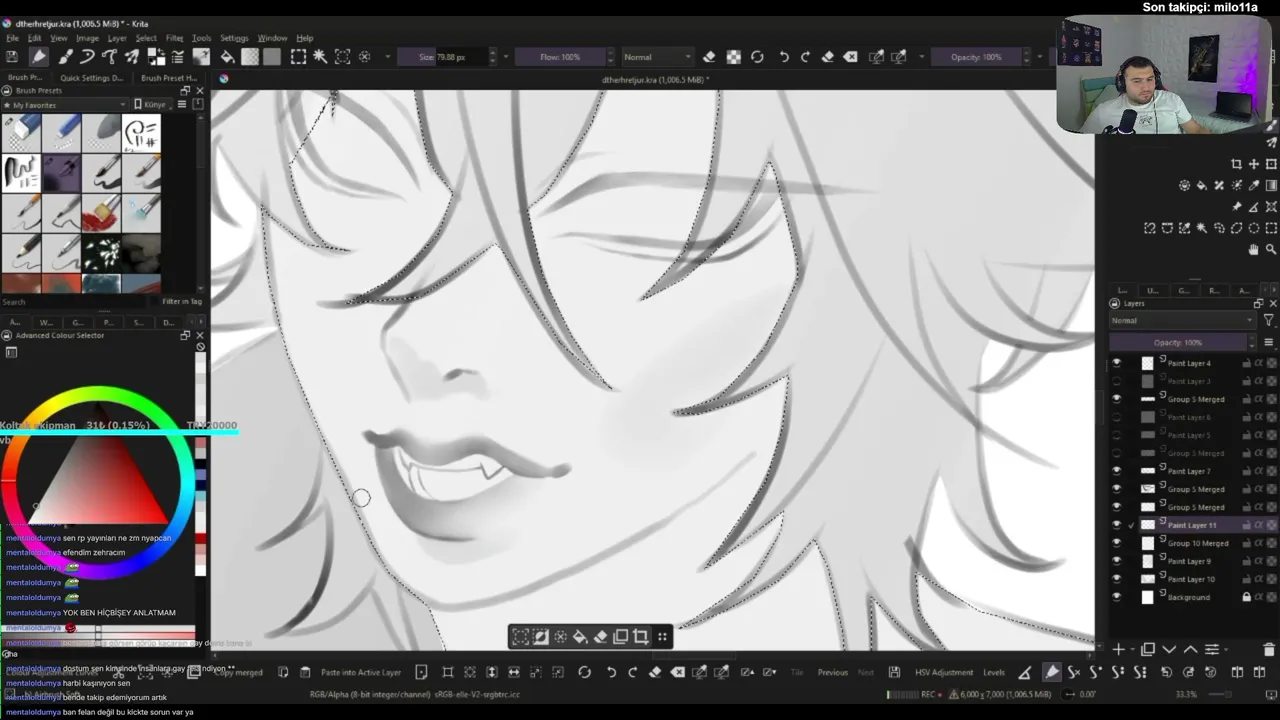The image size is (1280, 720).
Task: Click the reference image pin tool in toolbox
Action: (x=1236, y=207)
